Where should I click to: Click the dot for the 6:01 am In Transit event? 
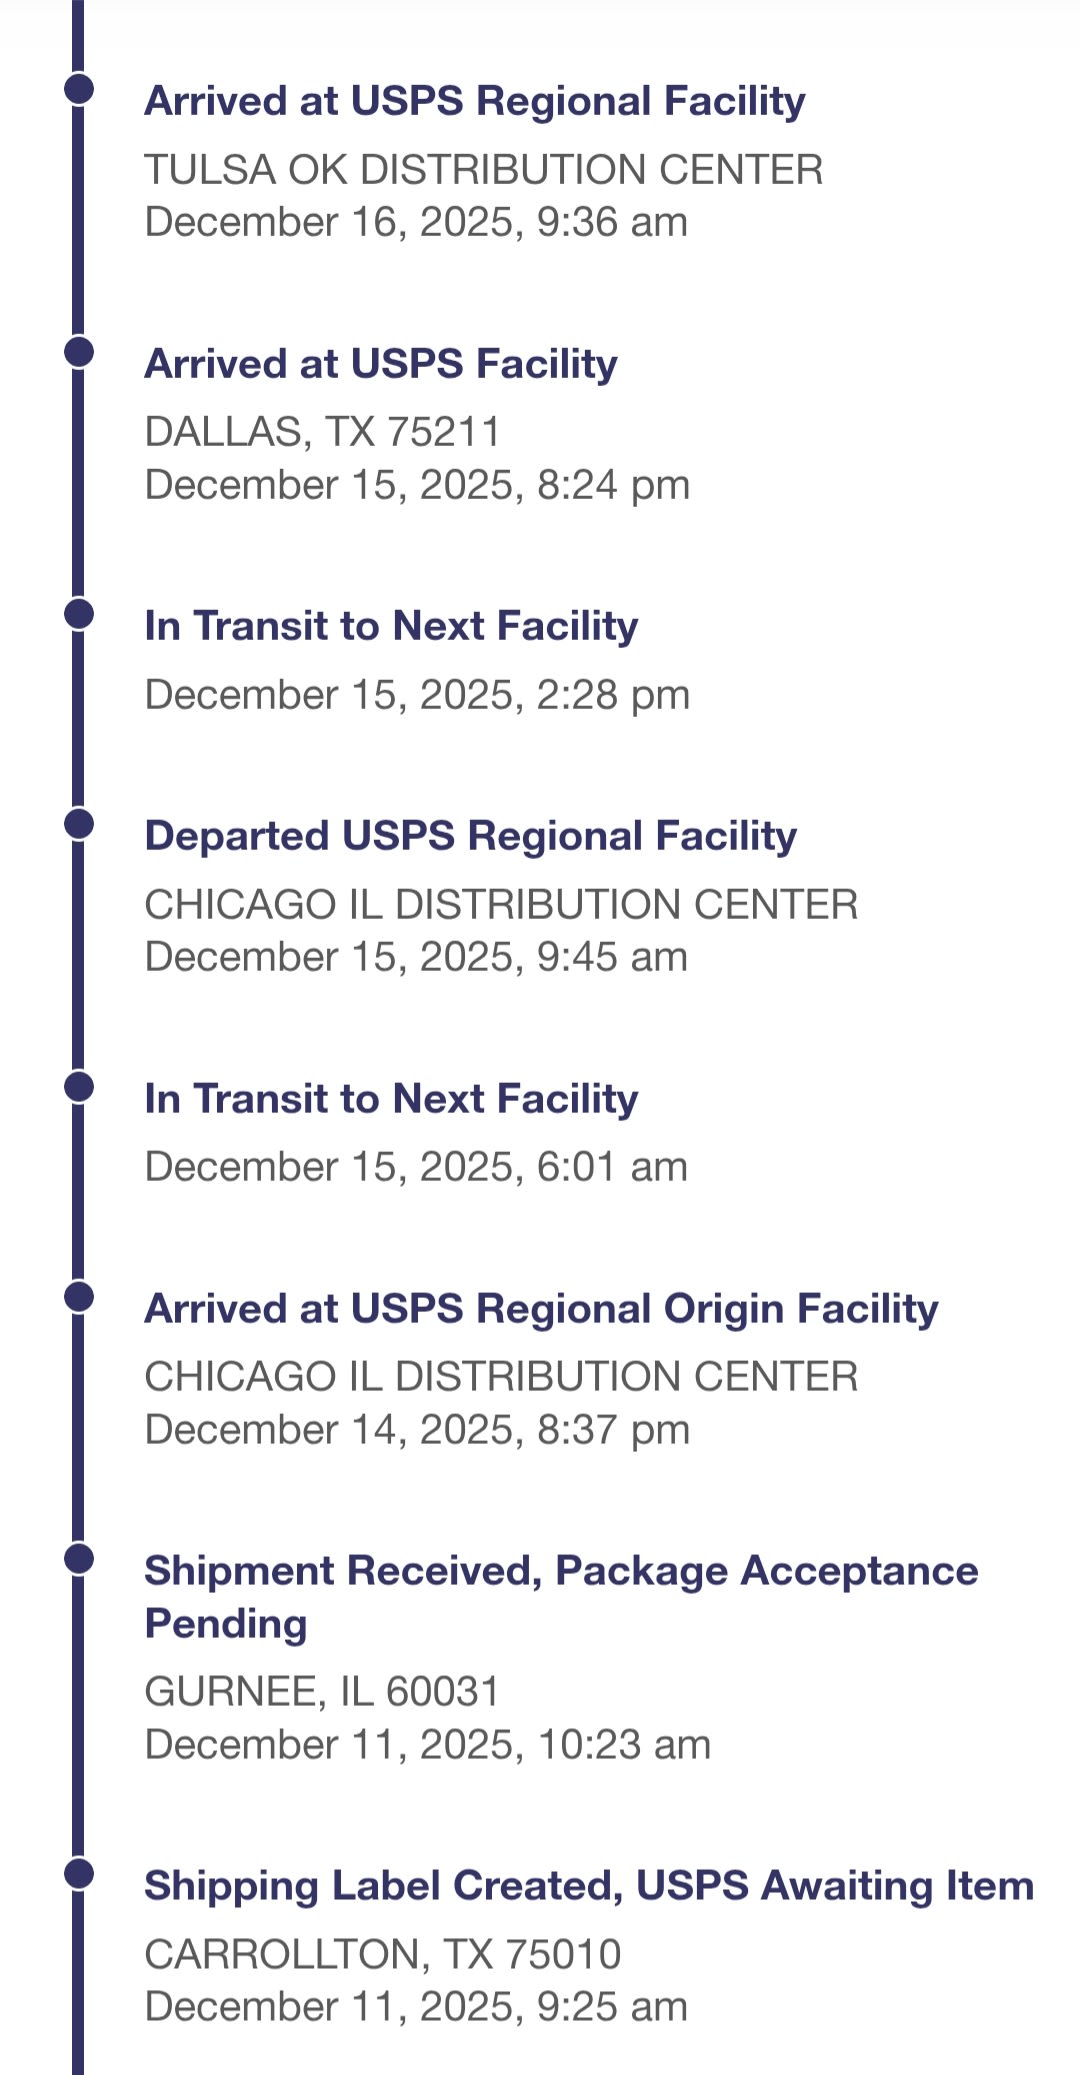point(78,1086)
